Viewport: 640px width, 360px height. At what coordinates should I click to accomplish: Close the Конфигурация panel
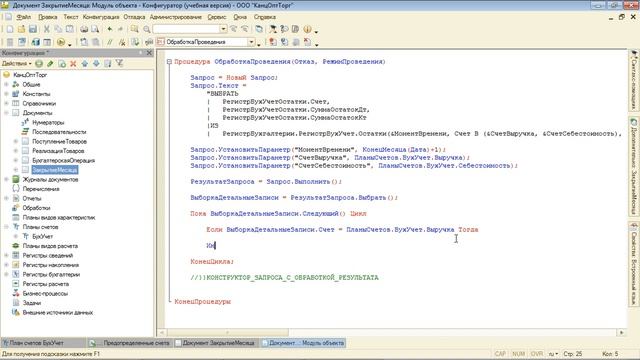149,53
